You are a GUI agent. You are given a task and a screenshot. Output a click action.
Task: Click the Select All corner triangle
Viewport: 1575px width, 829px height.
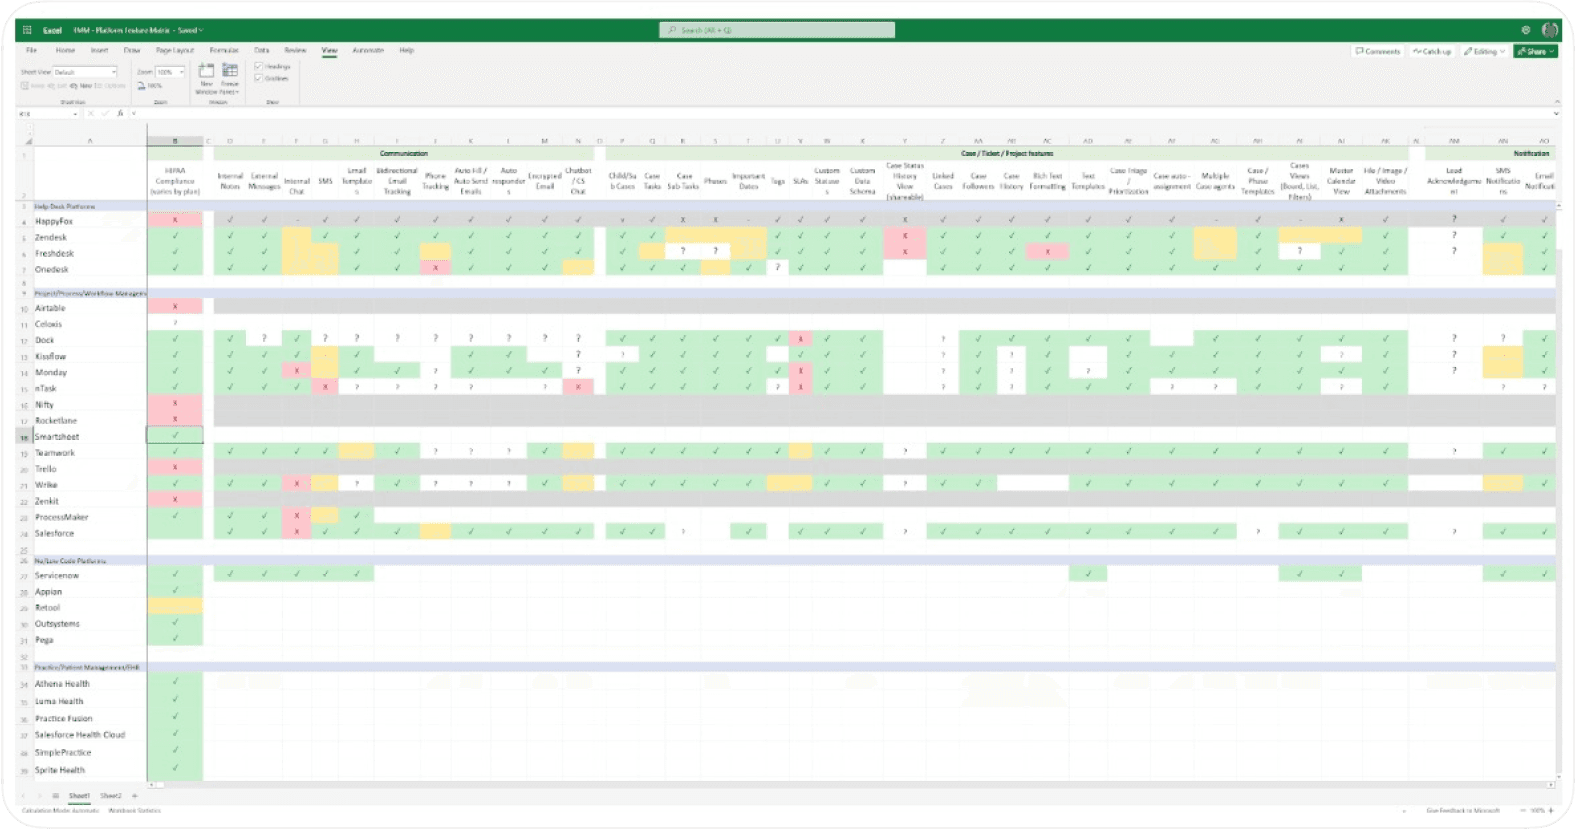[x=28, y=141]
